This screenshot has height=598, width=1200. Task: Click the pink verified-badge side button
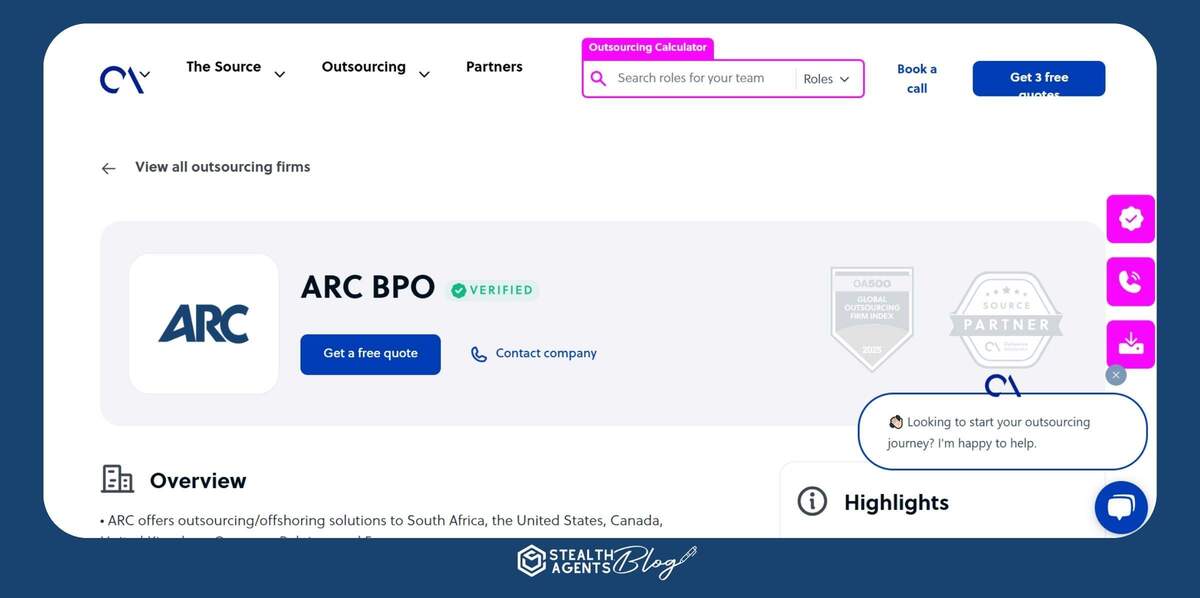pos(1131,219)
